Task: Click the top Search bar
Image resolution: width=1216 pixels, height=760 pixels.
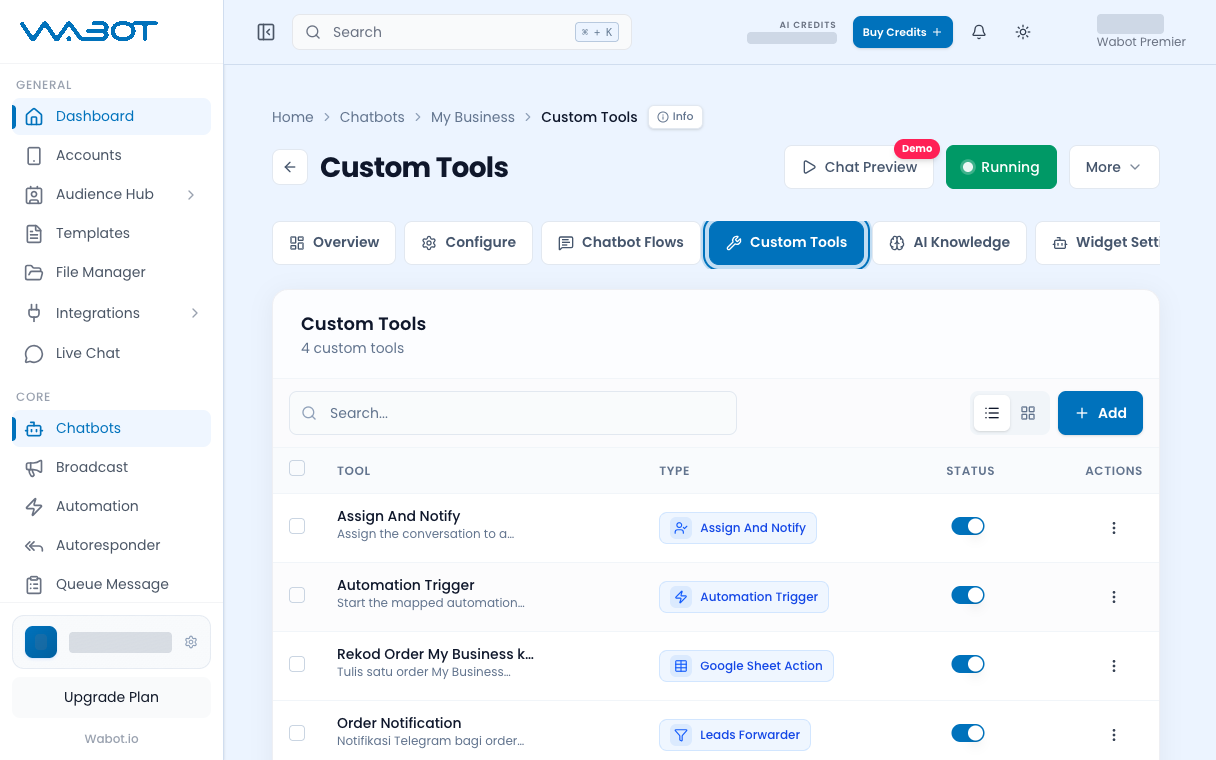Action: point(462,32)
